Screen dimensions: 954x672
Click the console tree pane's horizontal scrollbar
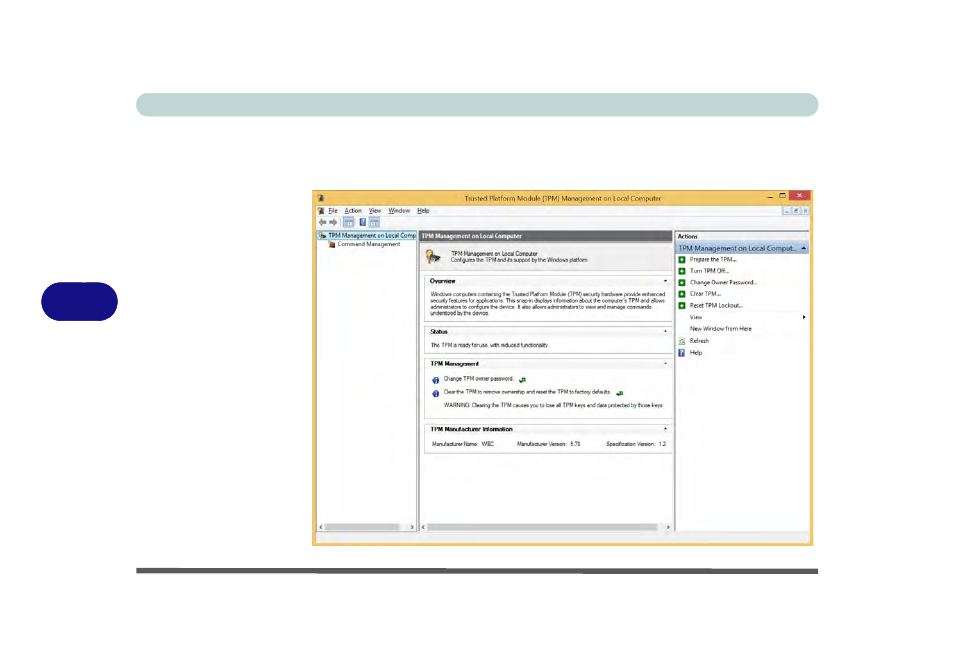[x=362, y=527]
